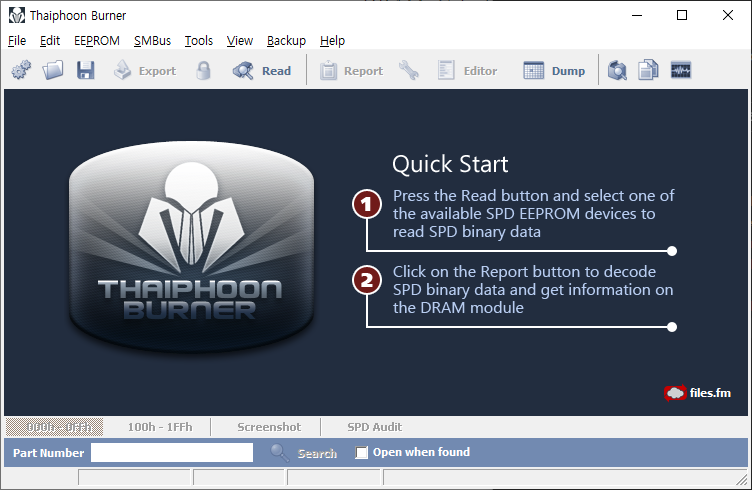The image size is (752, 490).
Task: Maximize the Thaiphoon Burner window
Action: 682,15
